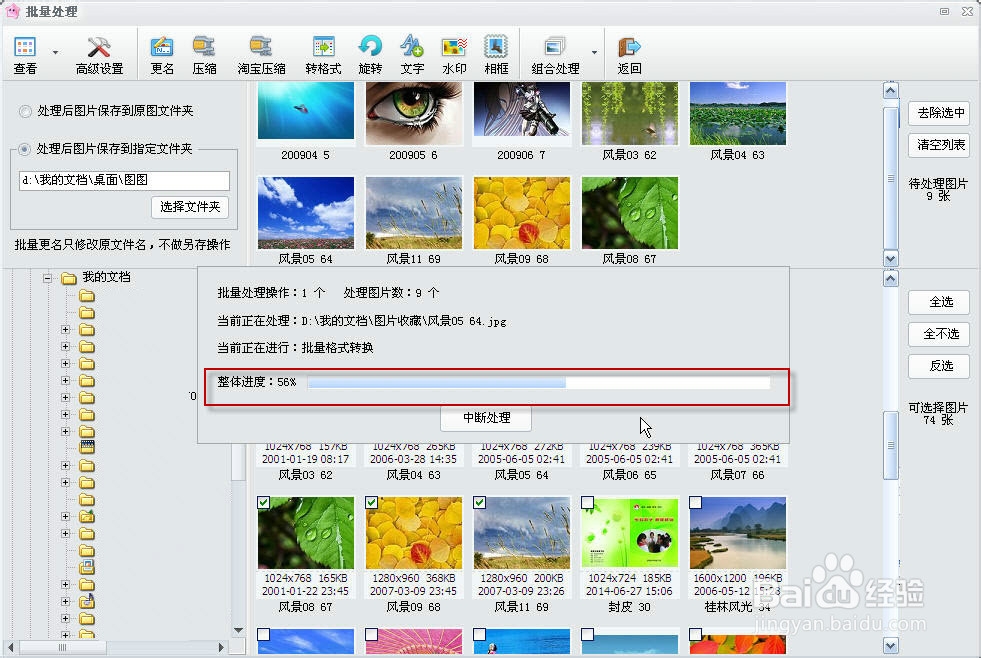
Task: Open the 组合处理 dropdown arrow
Action: 594,54
